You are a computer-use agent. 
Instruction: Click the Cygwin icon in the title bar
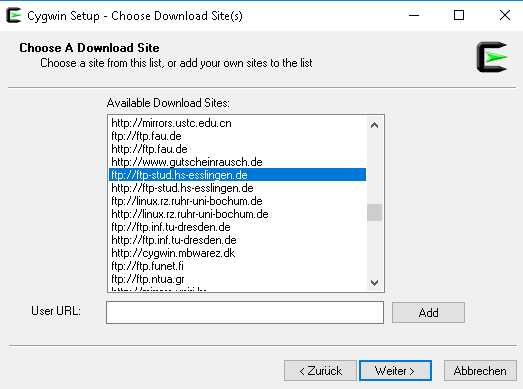pyautogui.click(x=14, y=15)
